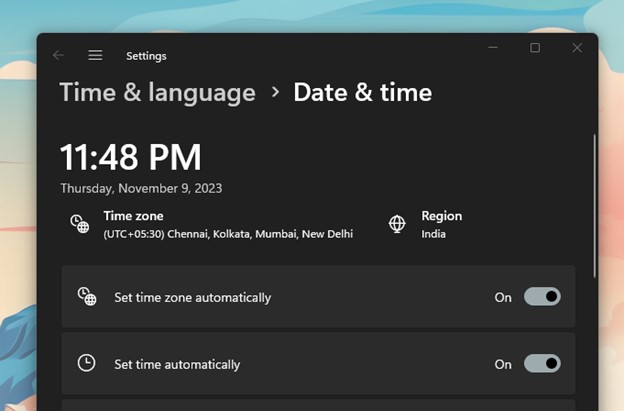624x411 pixels.
Task: Maximize the Settings window
Action: pos(535,47)
